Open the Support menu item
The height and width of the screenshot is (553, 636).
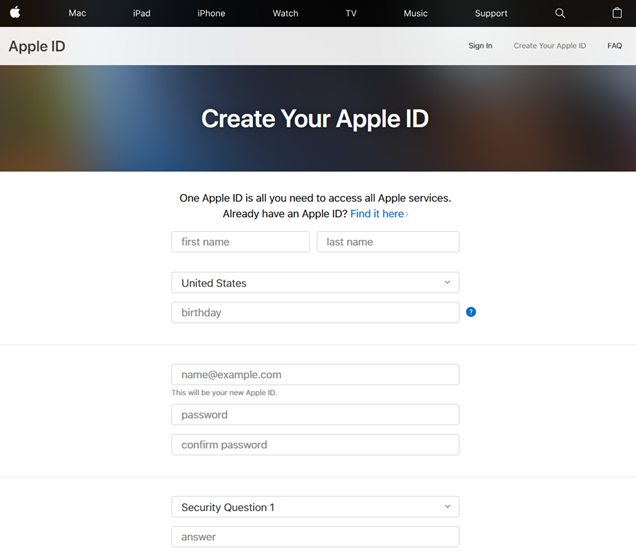tap(491, 13)
